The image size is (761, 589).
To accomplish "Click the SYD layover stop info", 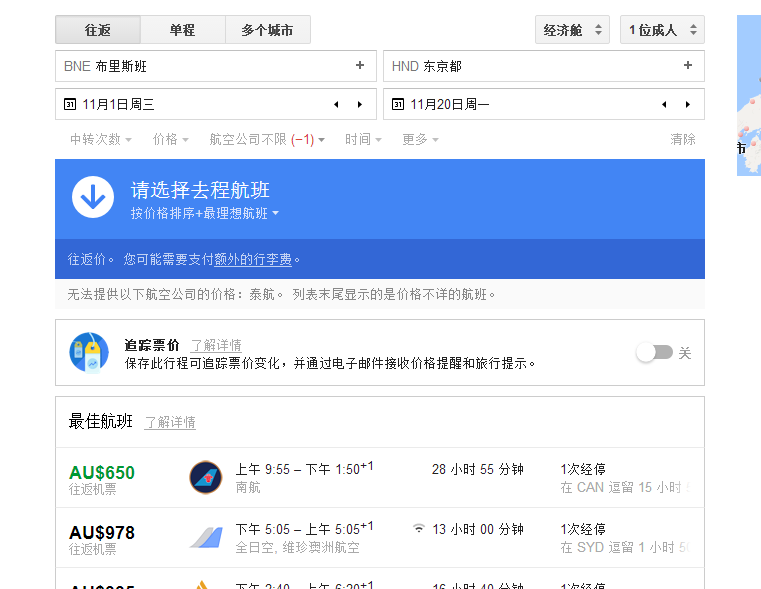I will (625, 547).
